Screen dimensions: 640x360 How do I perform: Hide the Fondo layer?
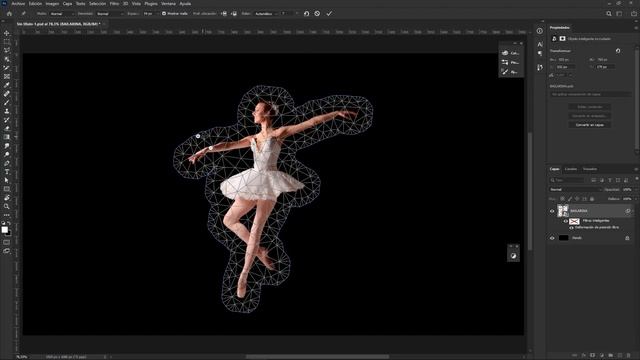552,238
